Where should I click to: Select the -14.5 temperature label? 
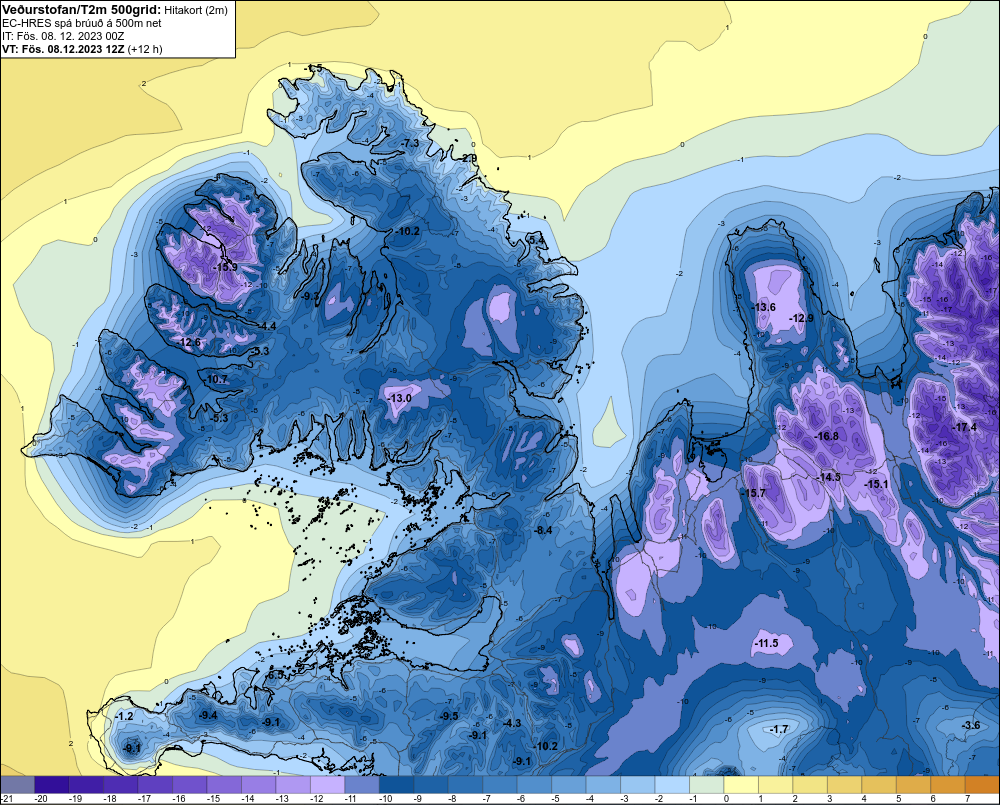click(x=828, y=477)
